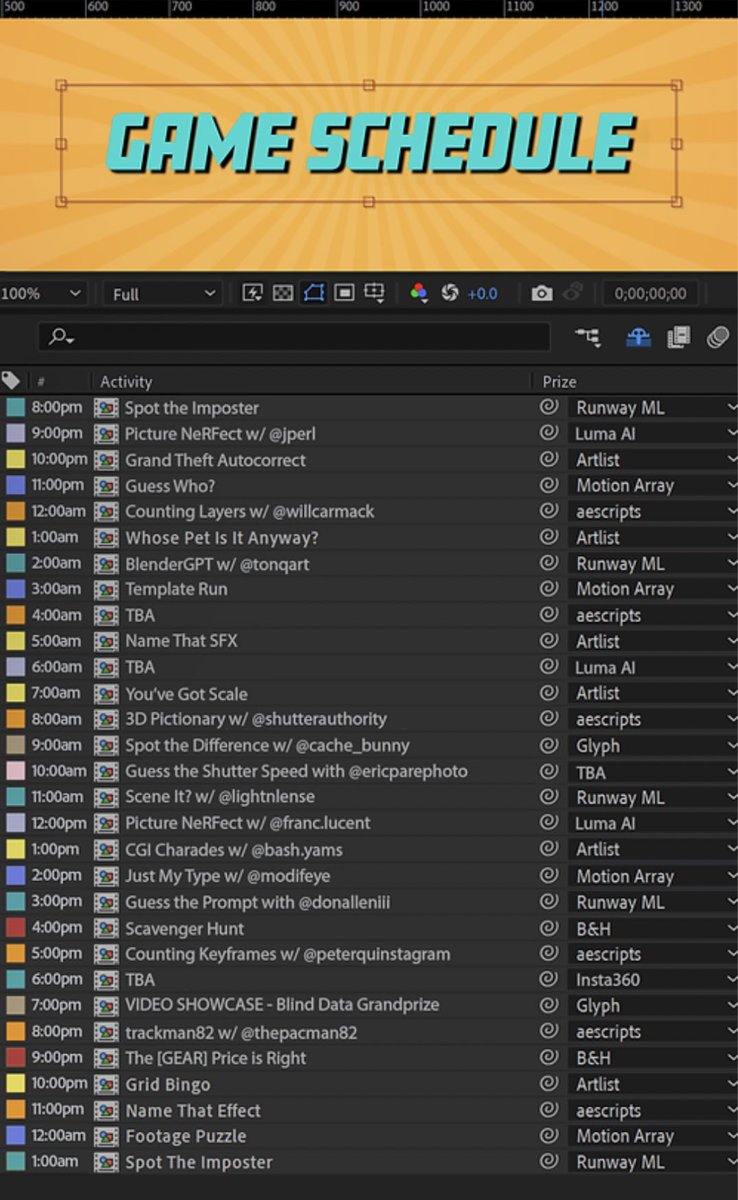Viewport: 738px width, 1200px height.
Task: Click the pick whip for BlenderGPT row
Action: pyautogui.click(x=549, y=563)
